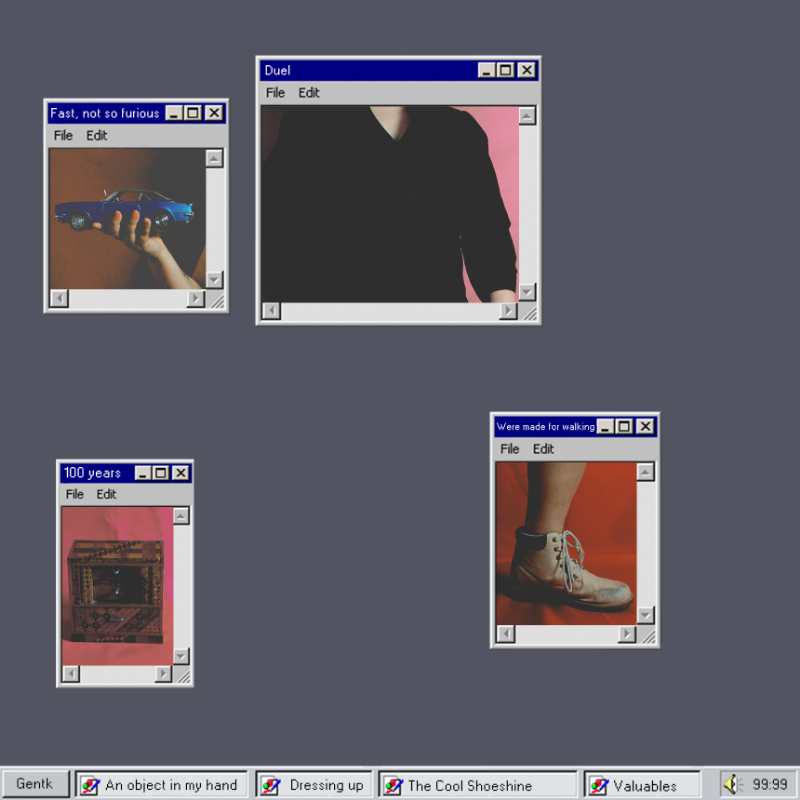This screenshot has width=800, height=800.
Task: Click the speaker volume icon in system tray
Action: click(732, 784)
